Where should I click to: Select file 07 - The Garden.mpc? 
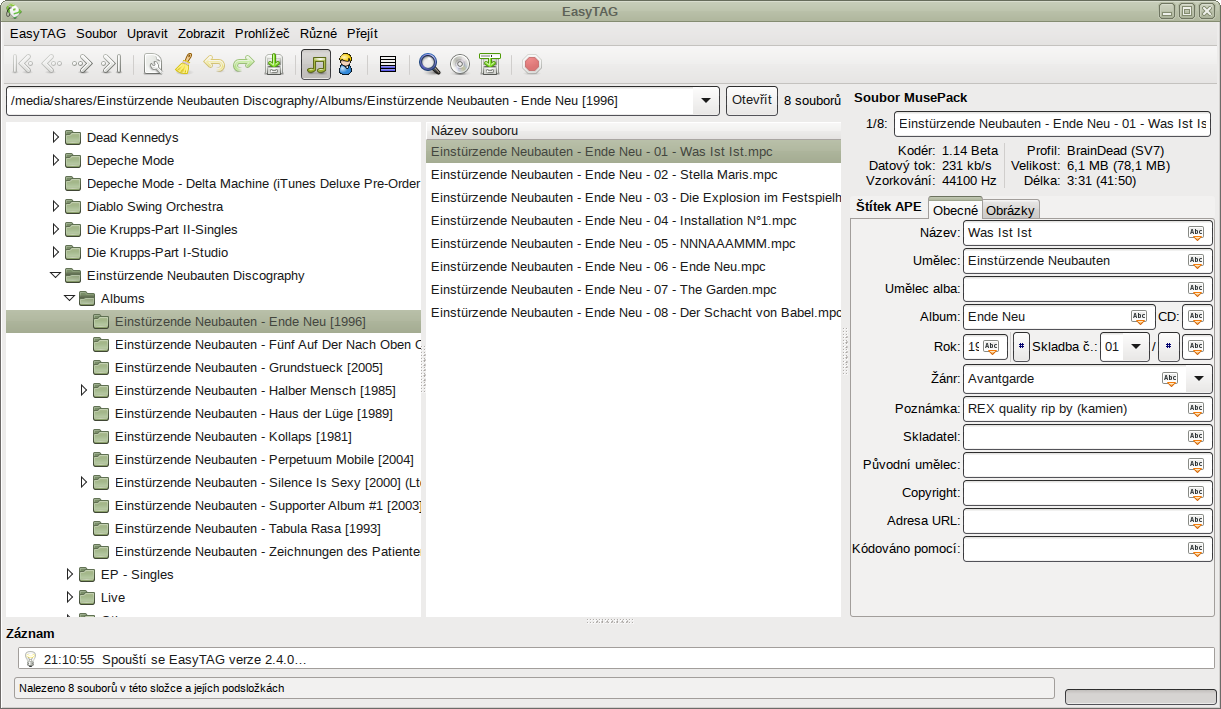(x=633, y=289)
